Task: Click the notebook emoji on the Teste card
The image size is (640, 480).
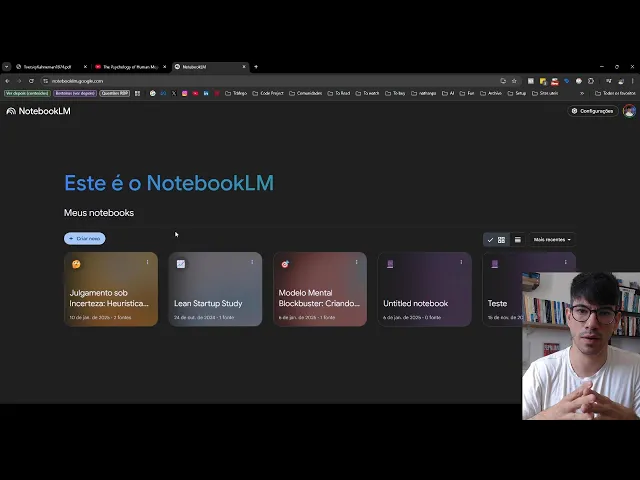Action: (495, 264)
